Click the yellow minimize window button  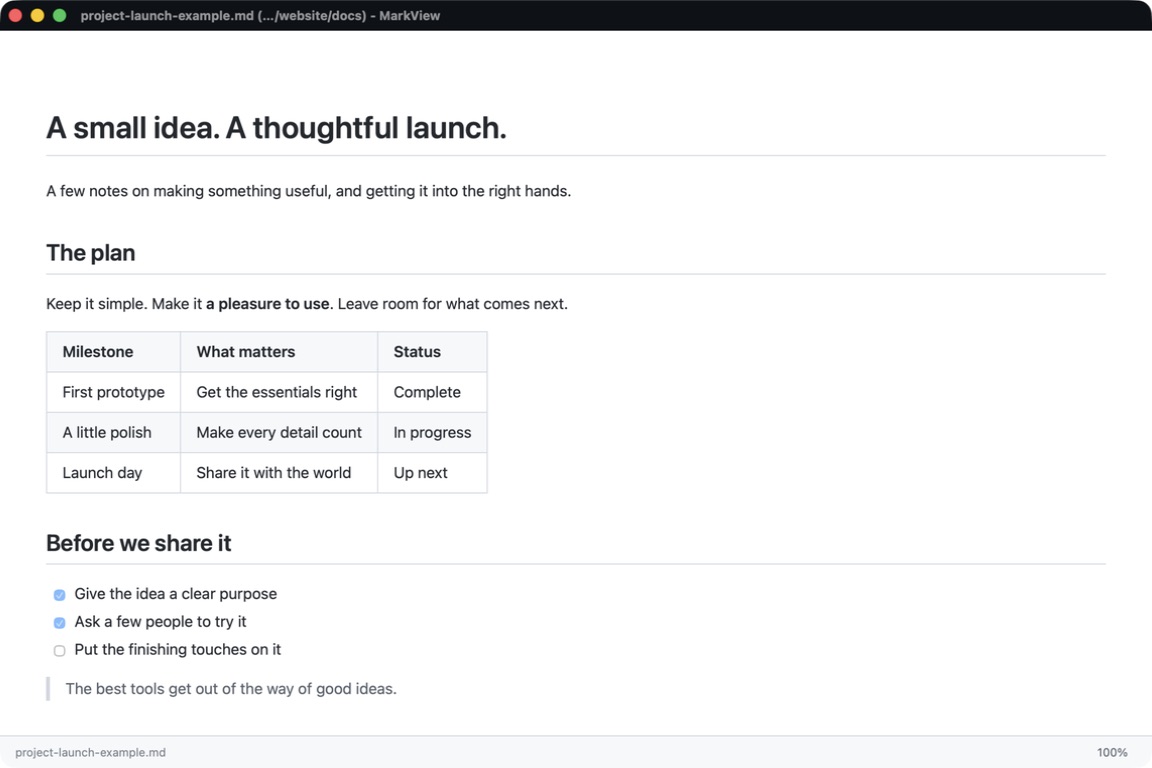[x=37, y=15]
